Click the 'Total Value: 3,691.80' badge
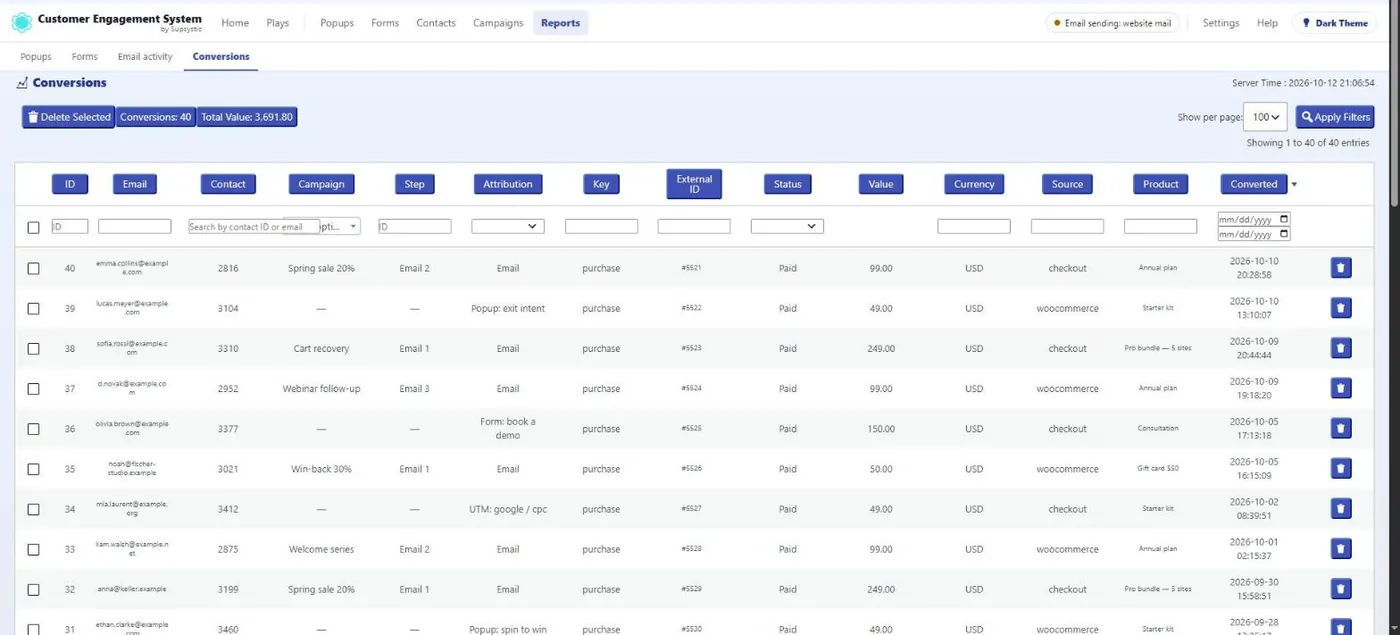The width and height of the screenshot is (1400, 635). 247,117
